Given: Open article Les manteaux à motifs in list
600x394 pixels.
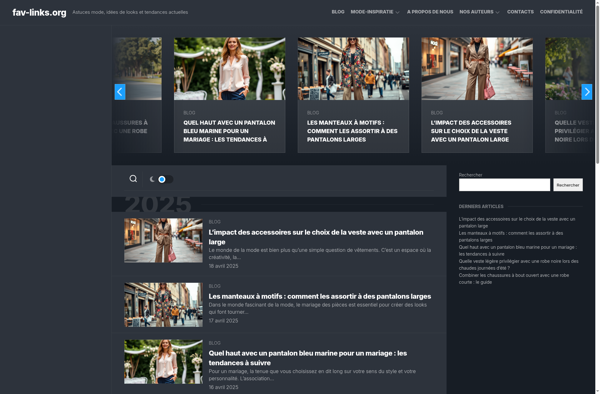Looking at the screenshot, I should click(320, 296).
